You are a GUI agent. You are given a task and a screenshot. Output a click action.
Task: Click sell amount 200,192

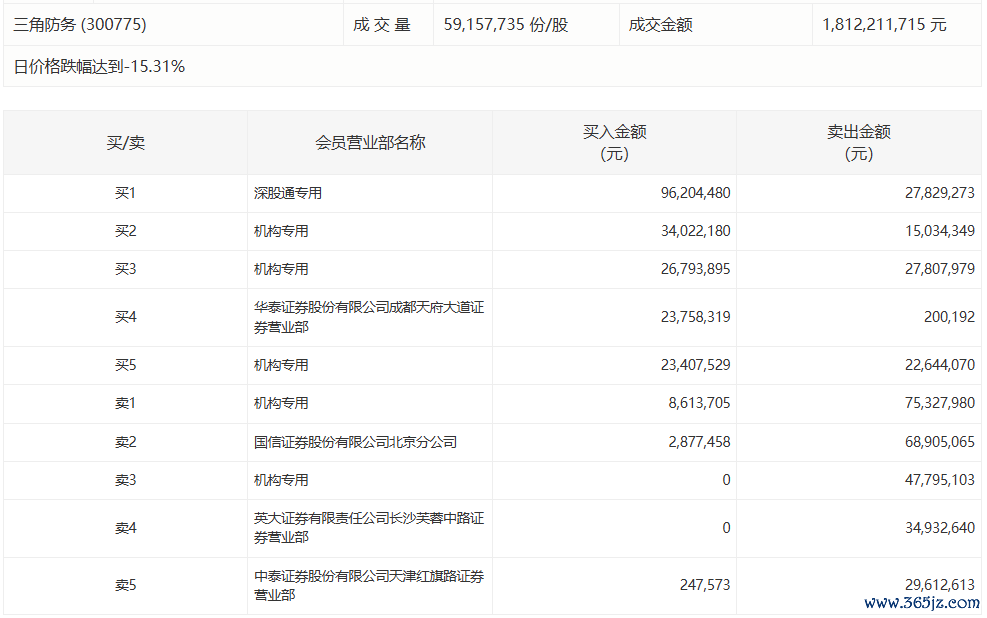point(949,317)
